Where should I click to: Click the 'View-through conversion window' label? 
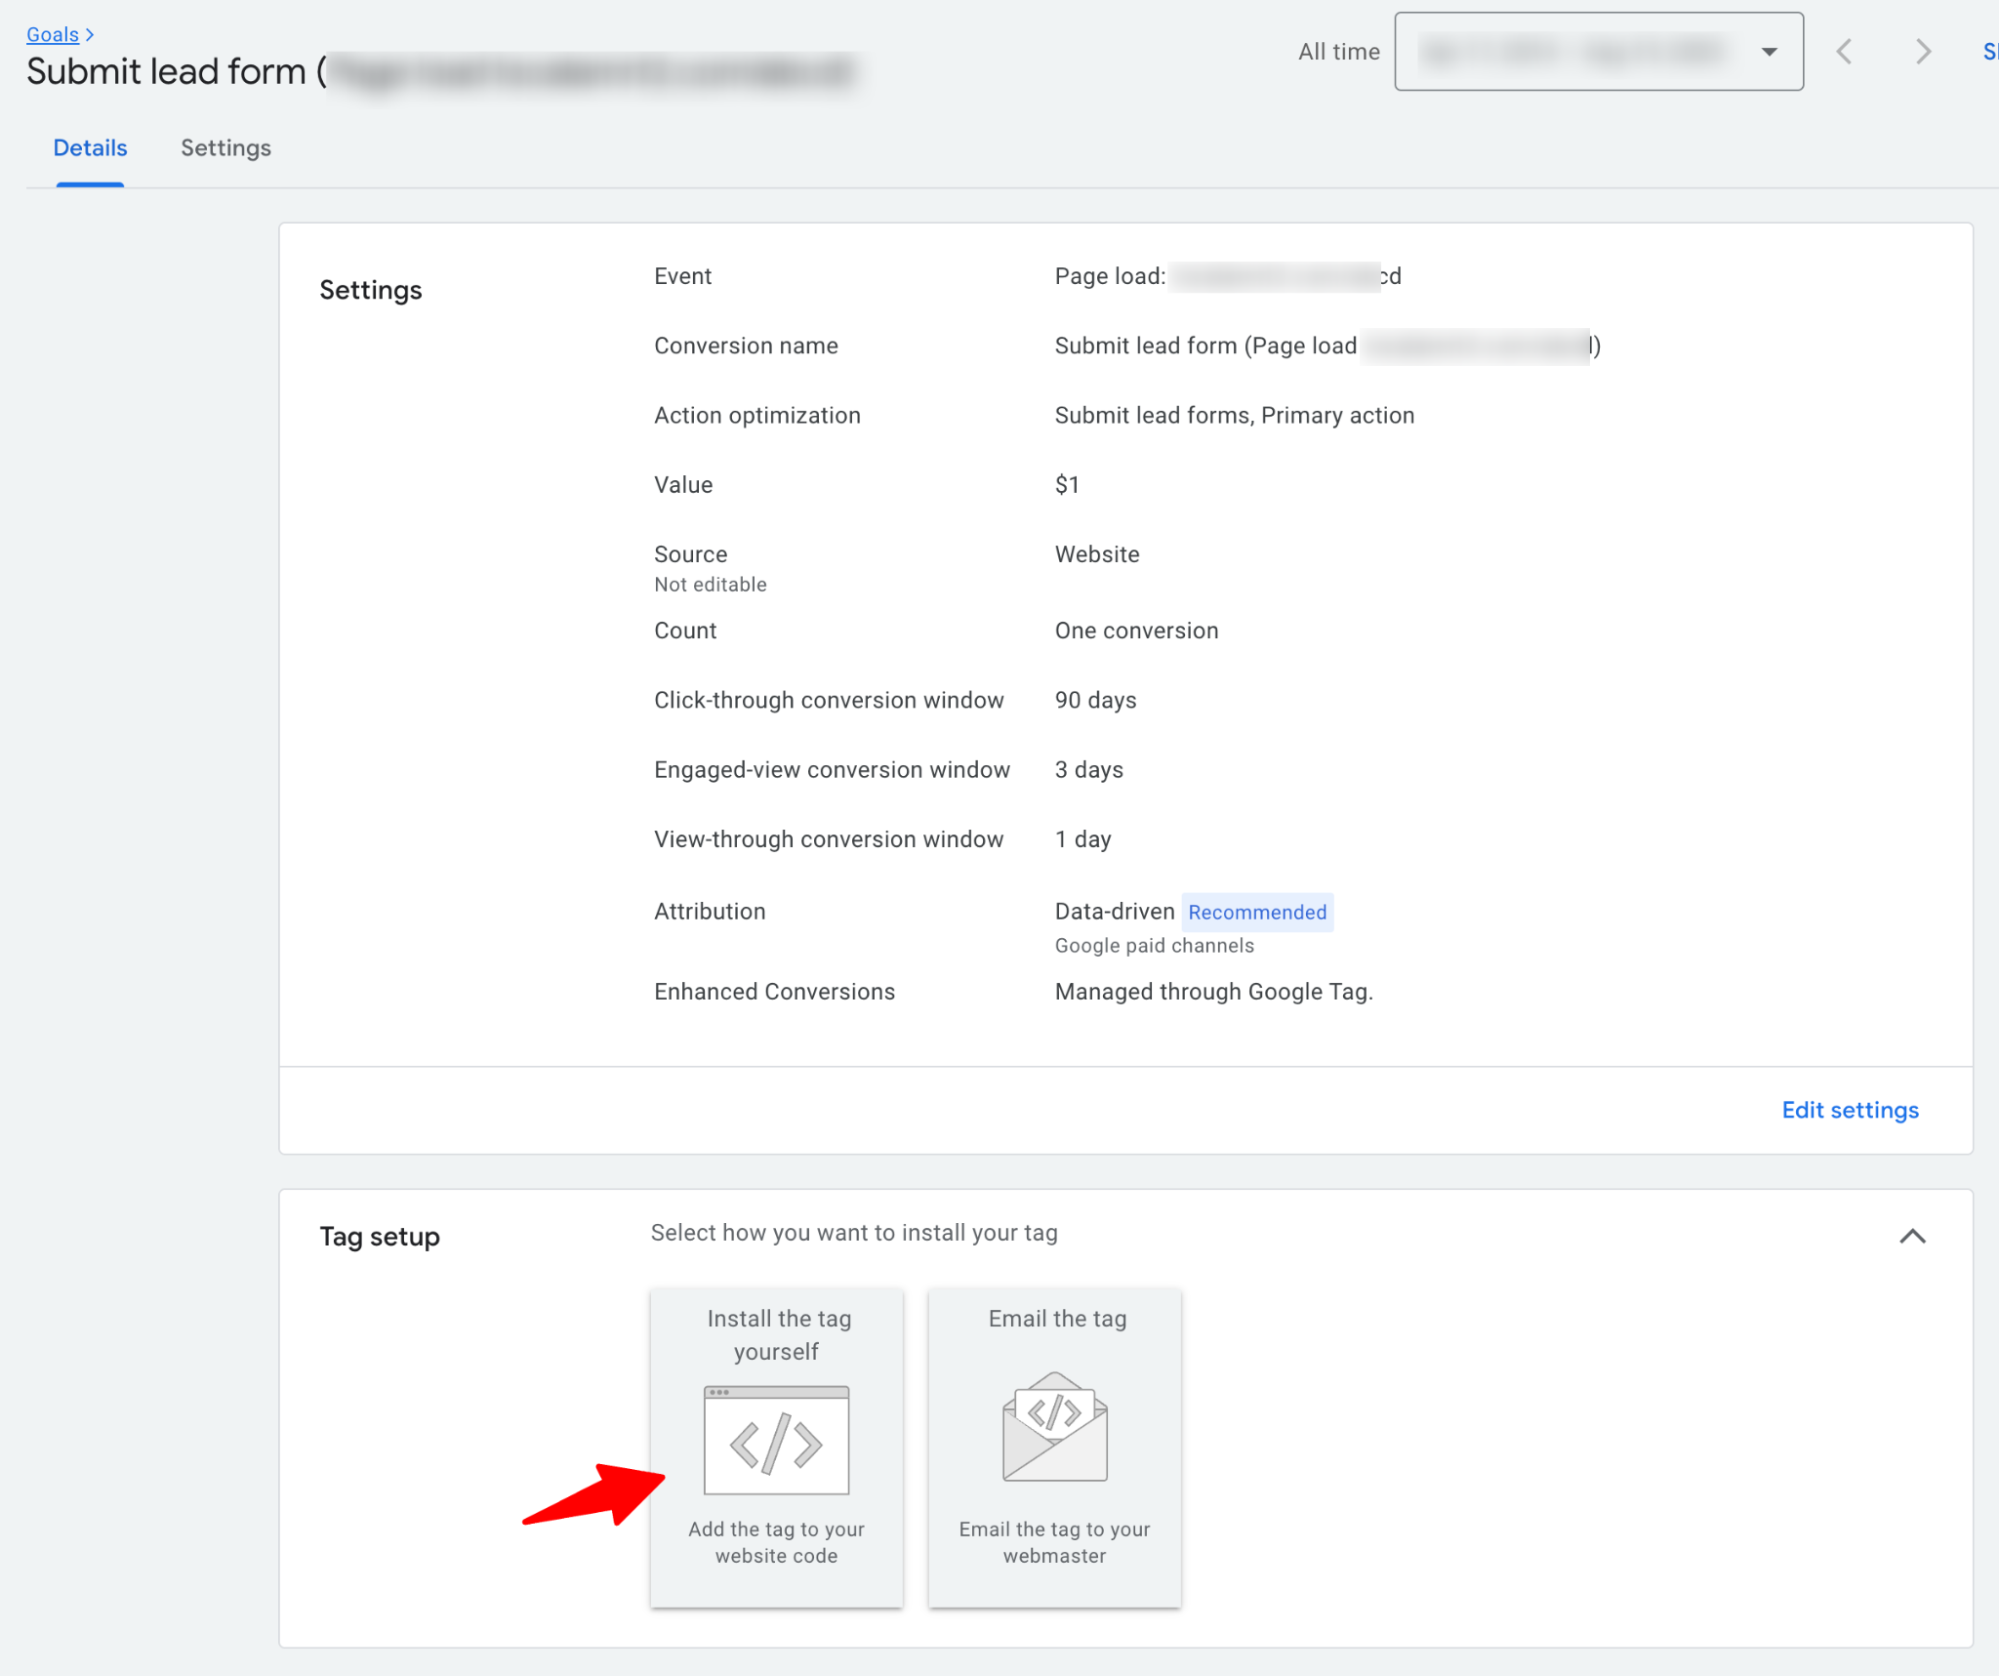(x=828, y=839)
